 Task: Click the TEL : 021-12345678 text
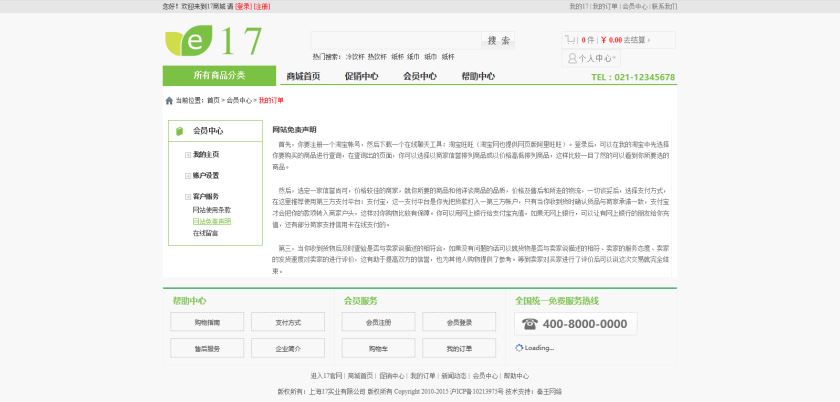point(633,77)
